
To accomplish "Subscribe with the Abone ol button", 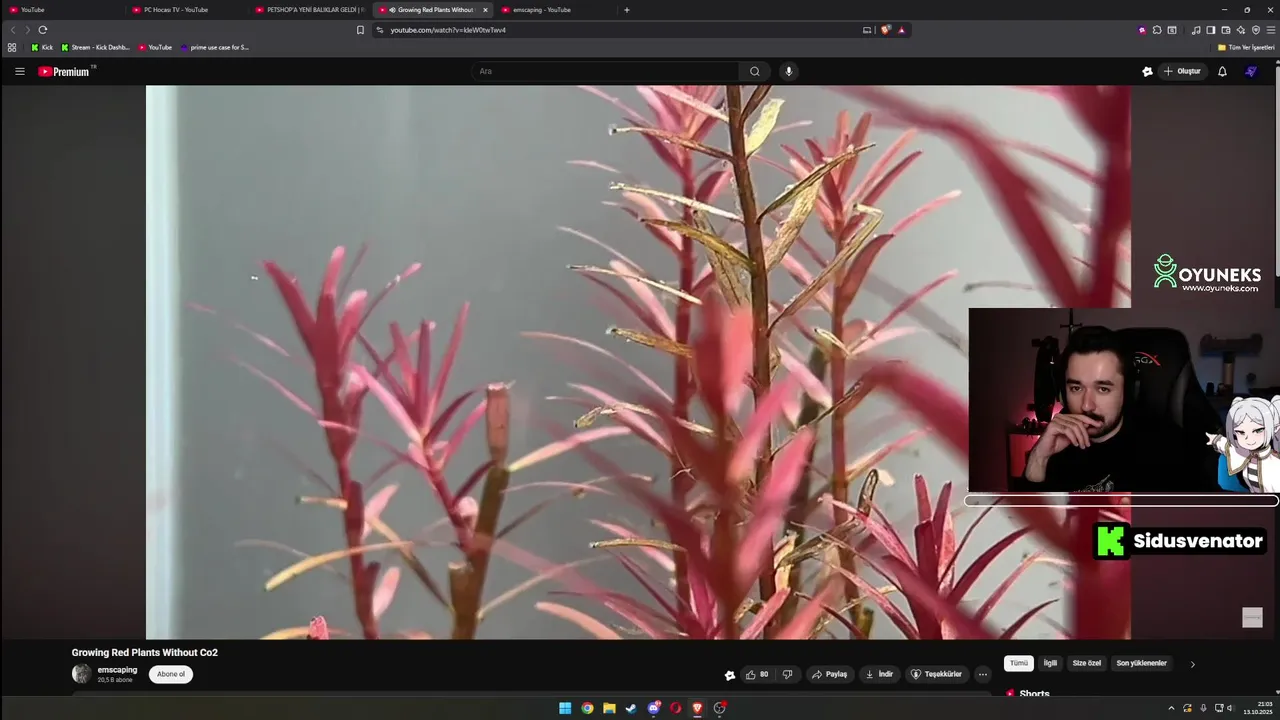I will click(171, 674).
